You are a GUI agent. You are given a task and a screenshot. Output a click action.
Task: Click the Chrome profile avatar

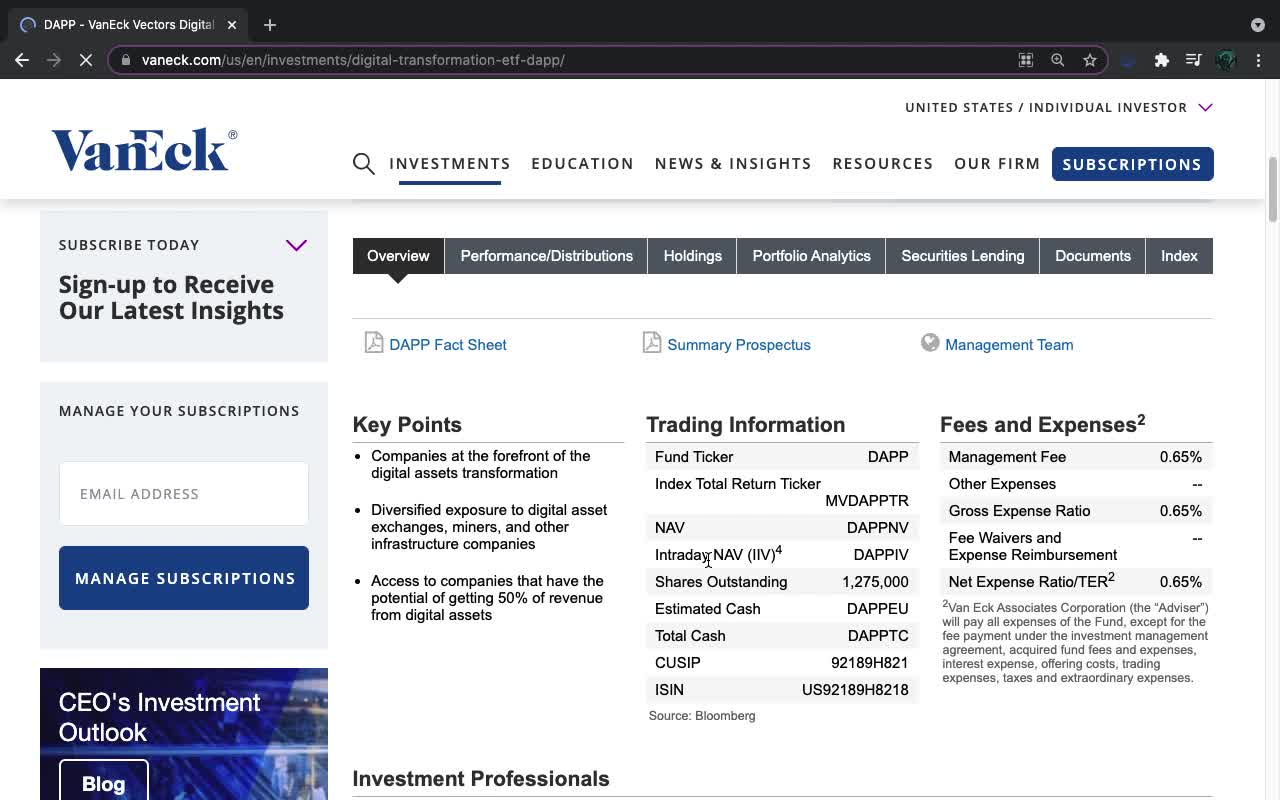point(1226,60)
